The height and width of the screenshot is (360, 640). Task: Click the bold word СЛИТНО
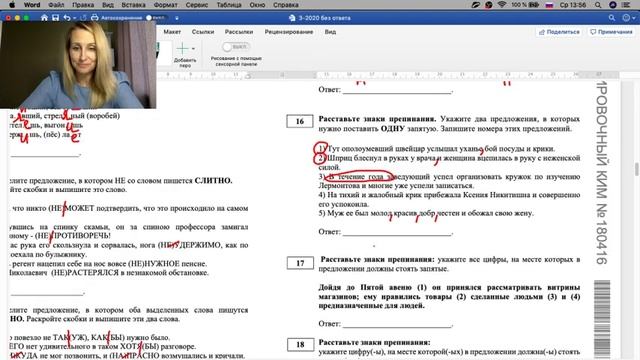(213, 180)
